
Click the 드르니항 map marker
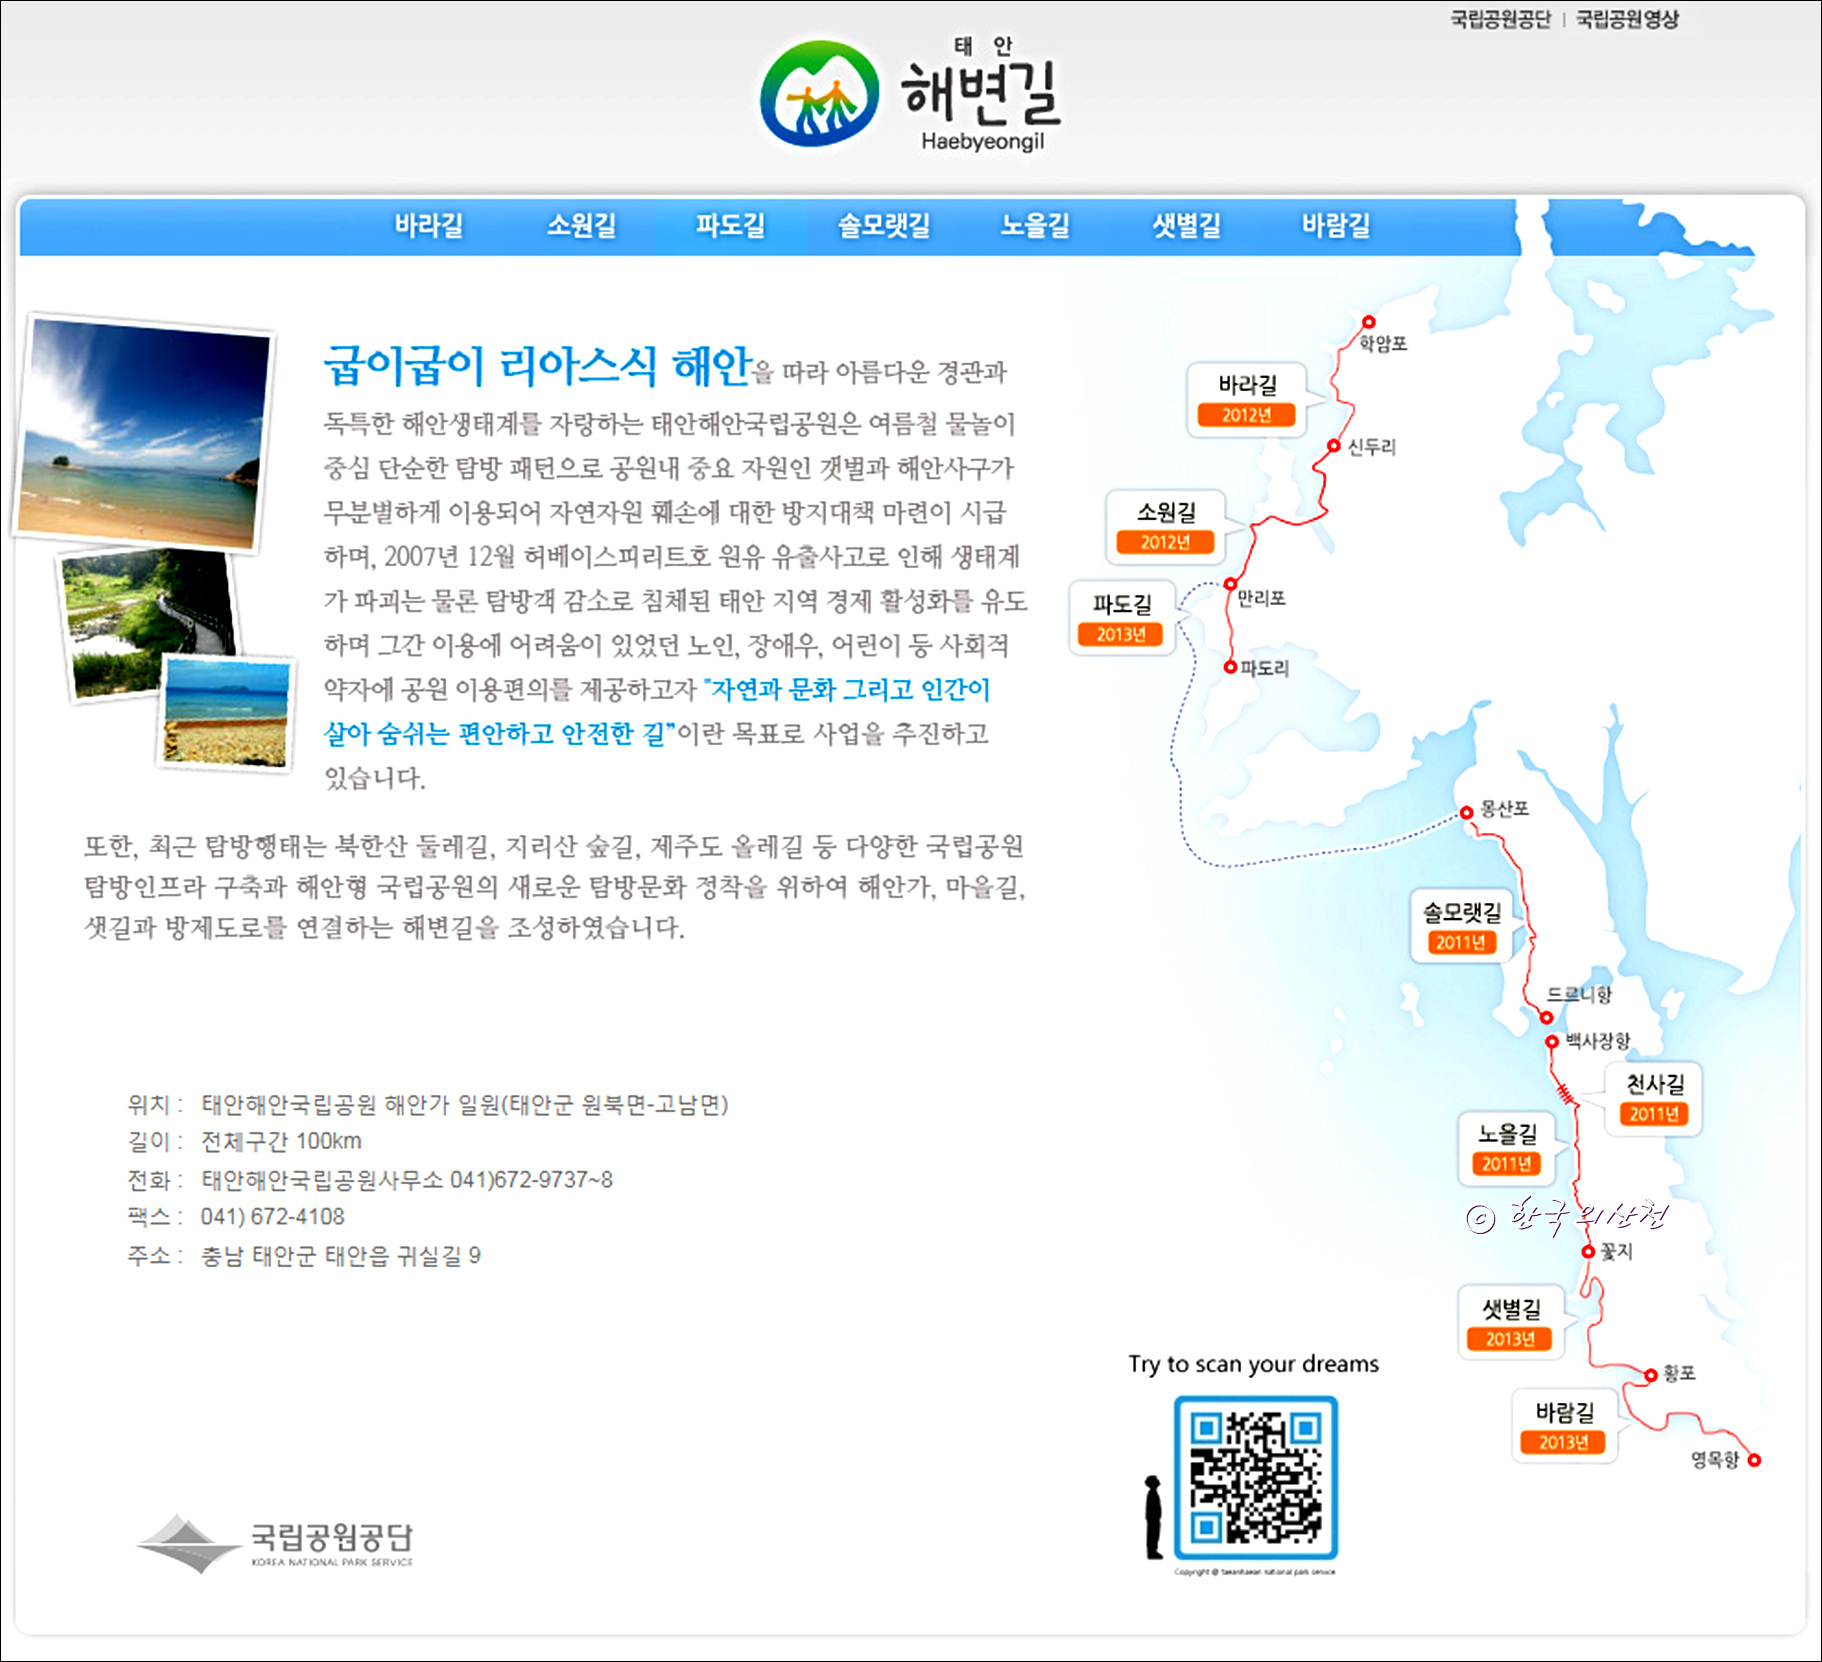(x=1546, y=1018)
